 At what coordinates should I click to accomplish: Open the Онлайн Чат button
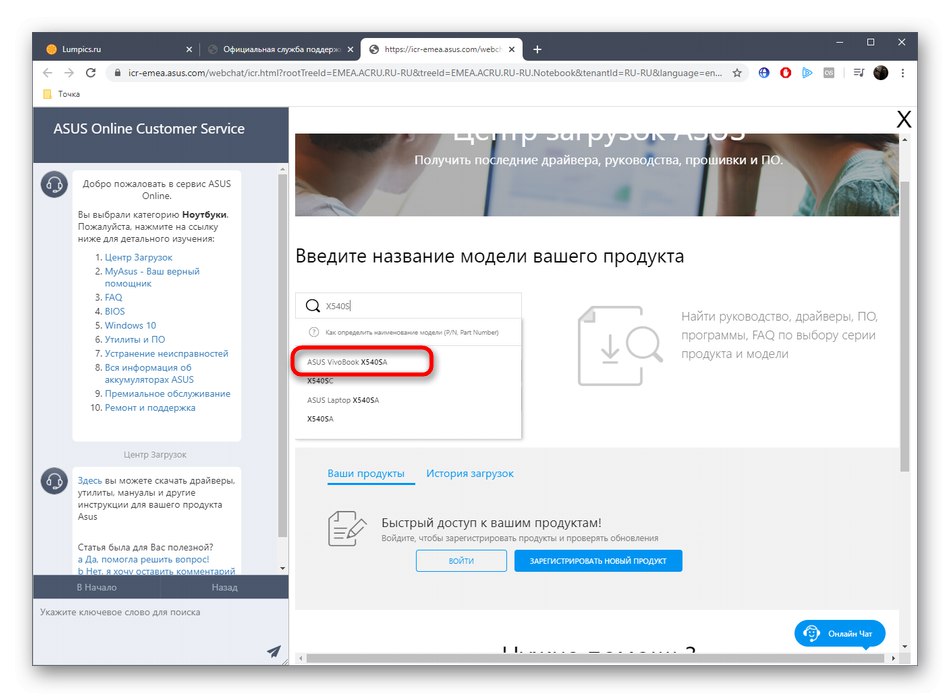click(839, 634)
